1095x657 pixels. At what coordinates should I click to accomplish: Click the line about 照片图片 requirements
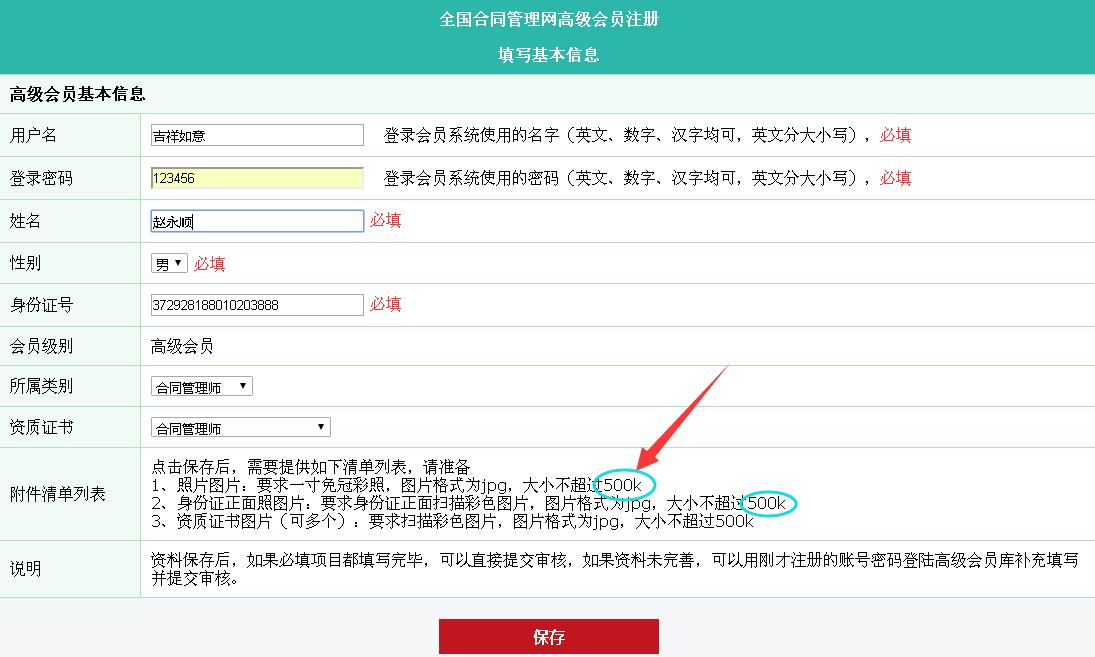coord(396,485)
